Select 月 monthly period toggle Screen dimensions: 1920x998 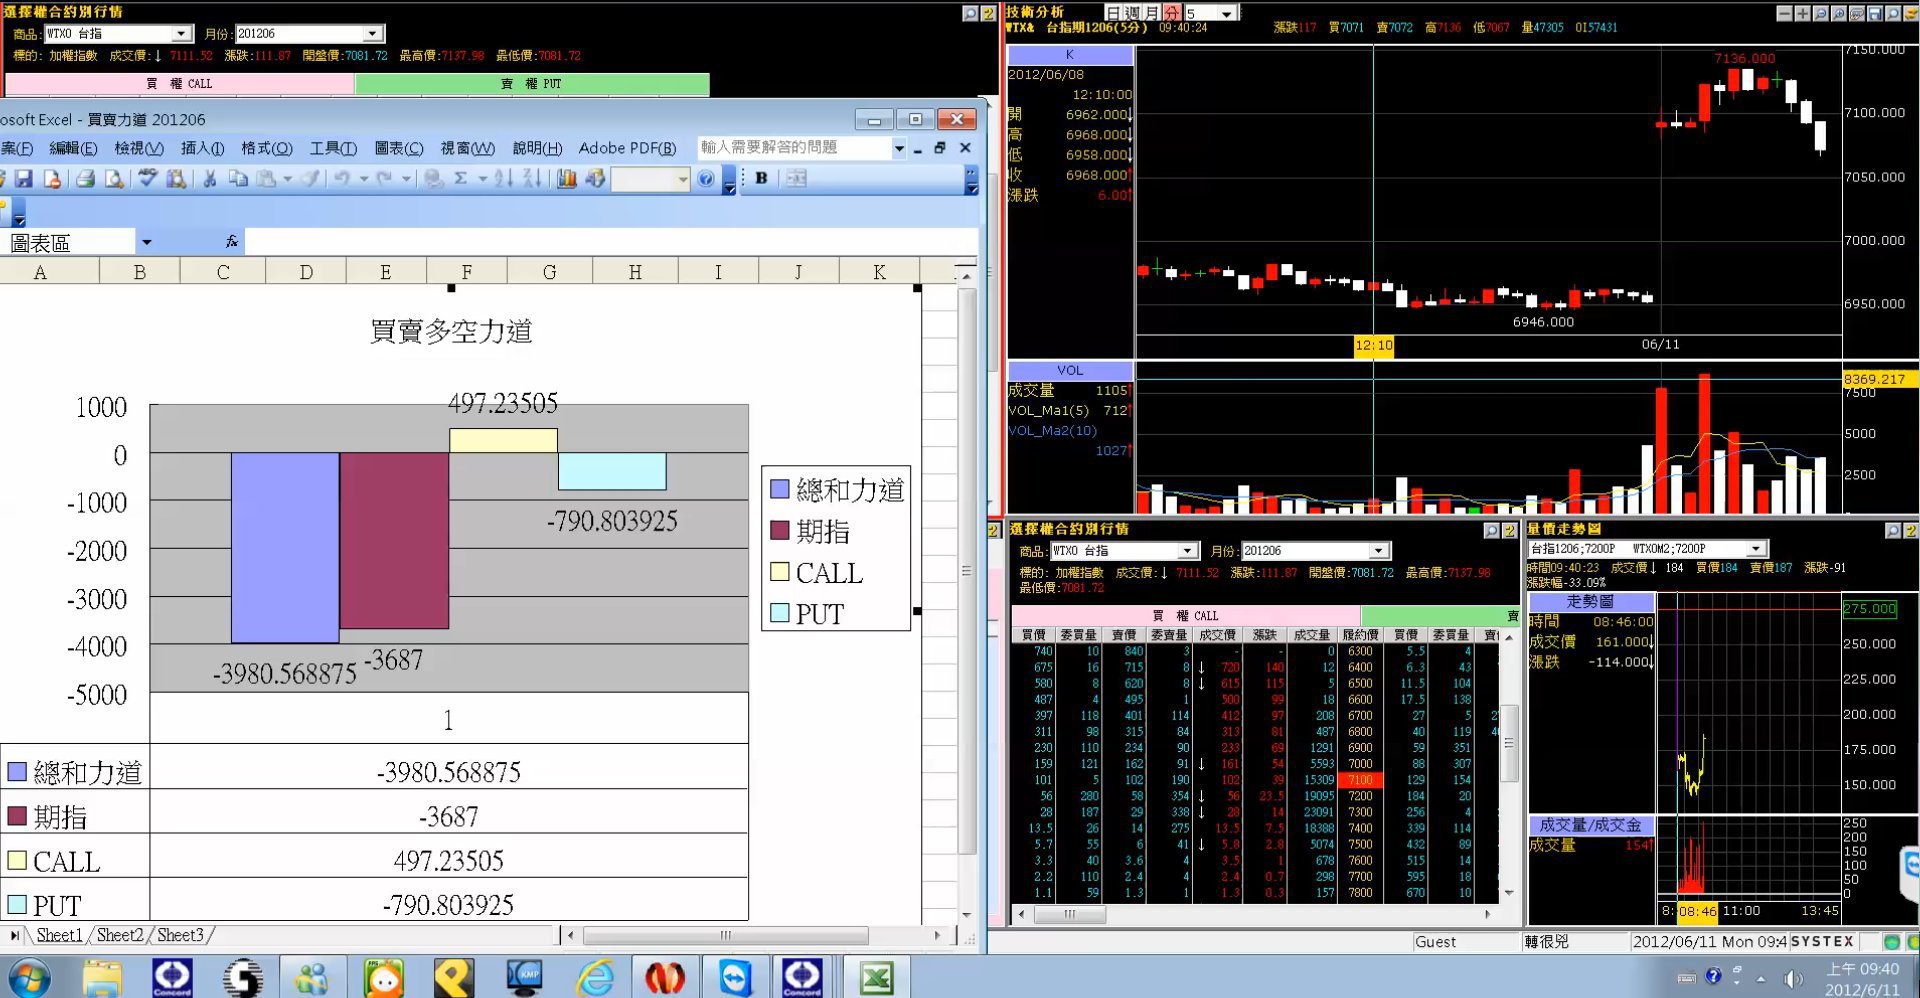tap(1151, 12)
